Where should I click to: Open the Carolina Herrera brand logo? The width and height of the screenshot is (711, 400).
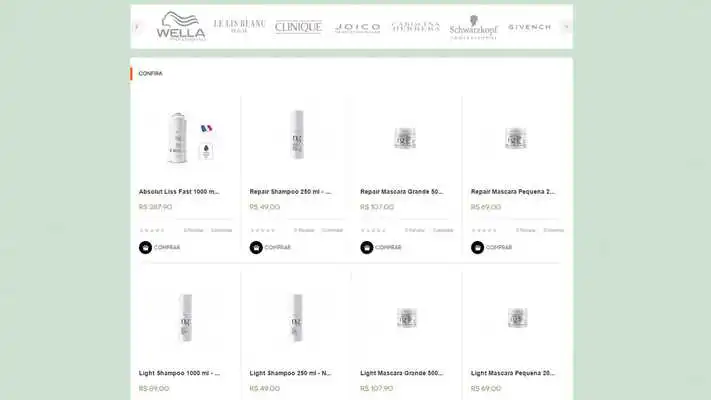point(416,27)
